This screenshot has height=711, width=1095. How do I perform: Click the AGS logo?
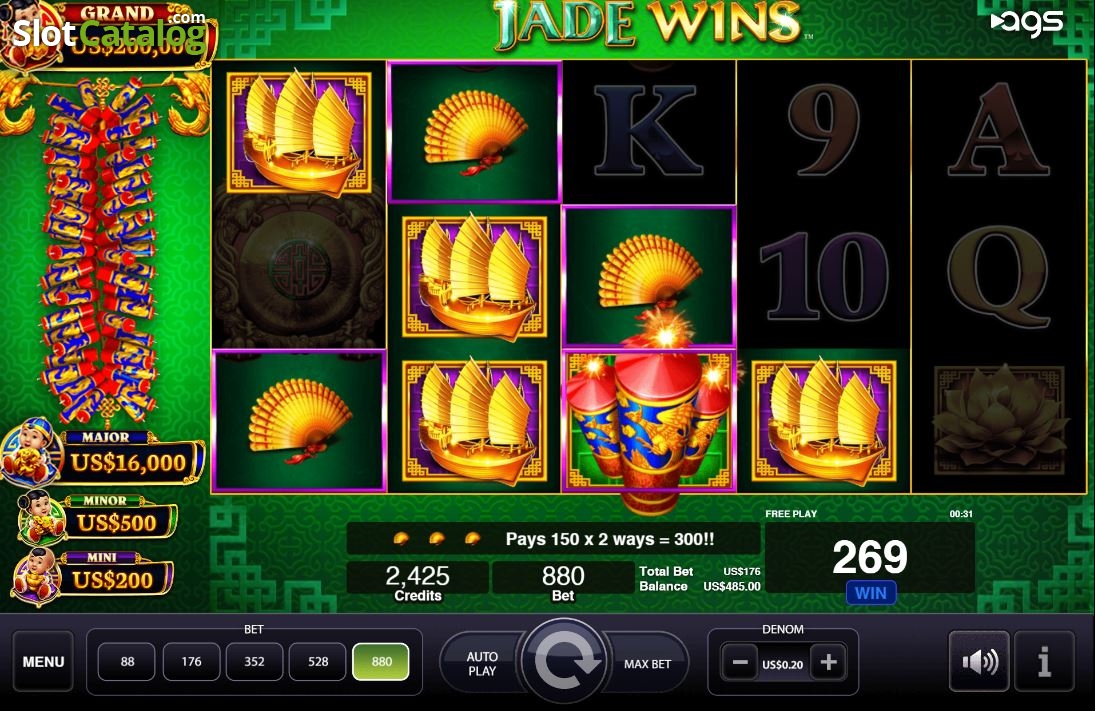pyautogui.click(x=1027, y=22)
